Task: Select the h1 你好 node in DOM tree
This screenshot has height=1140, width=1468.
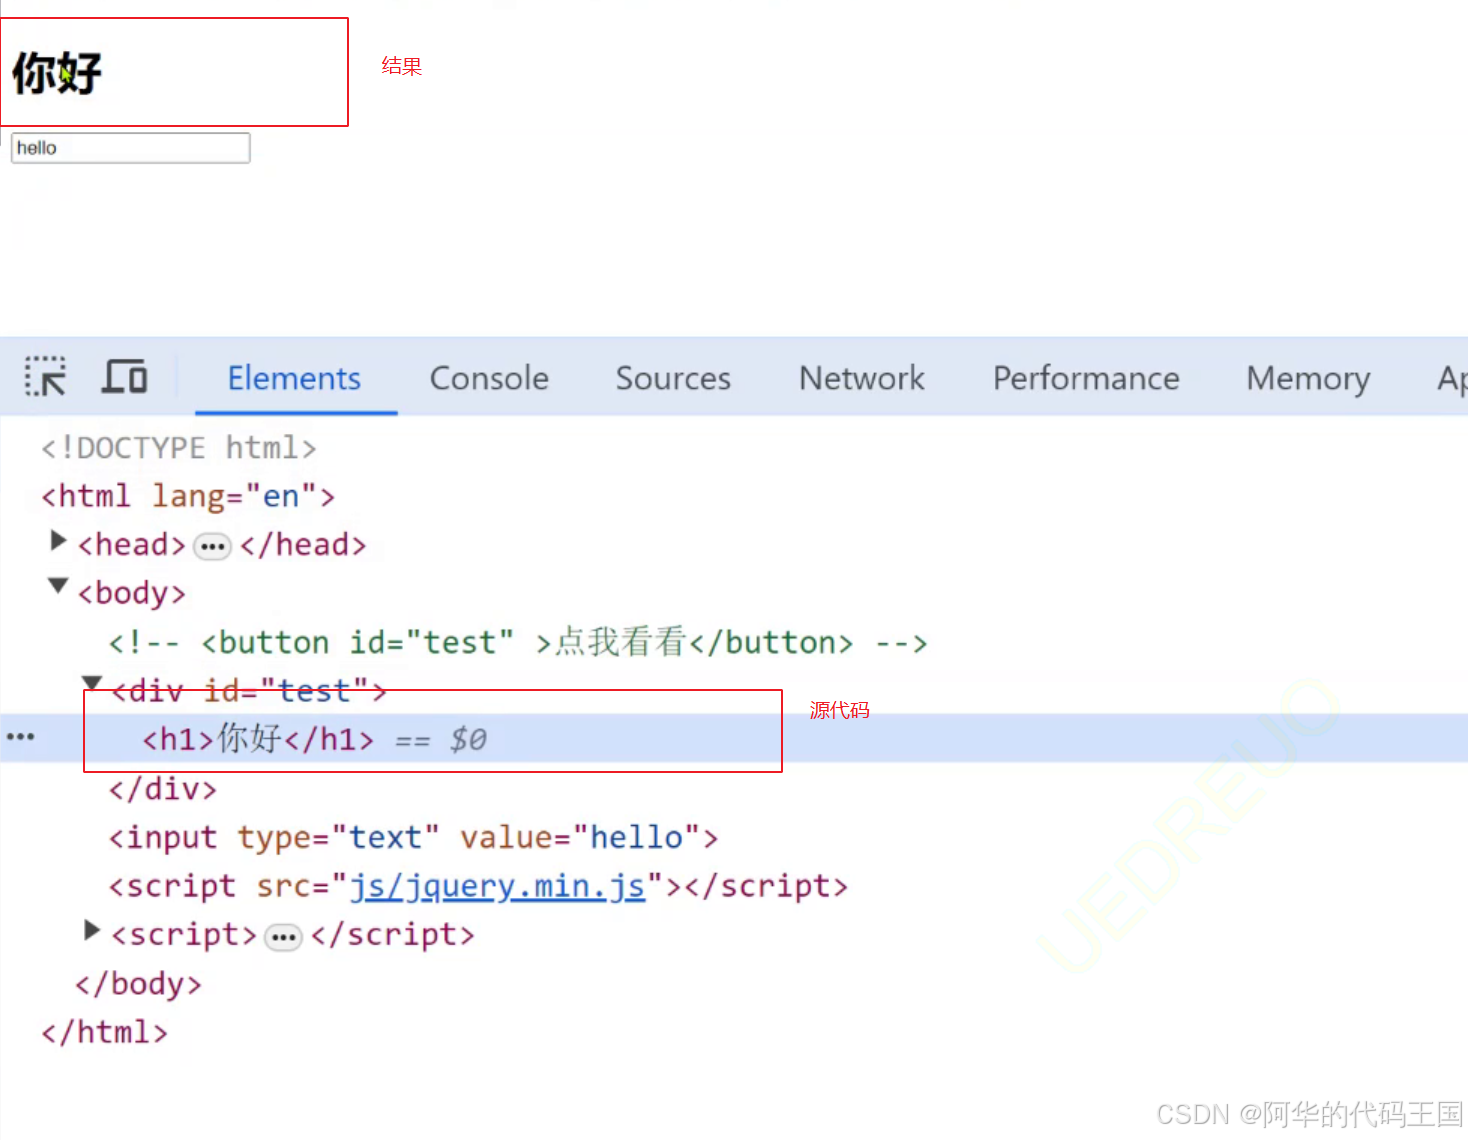Action: (258, 739)
